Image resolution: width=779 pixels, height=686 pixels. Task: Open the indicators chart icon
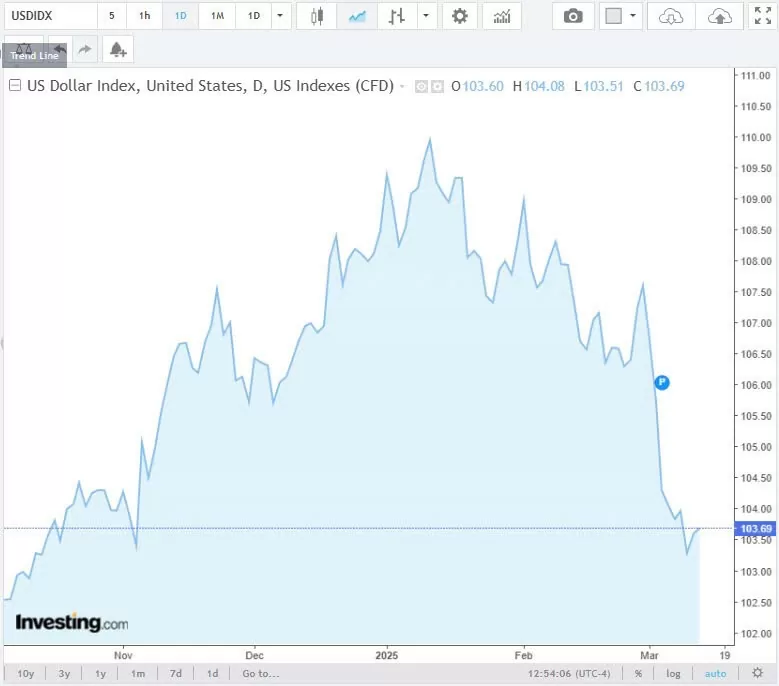tap(501, 16)
